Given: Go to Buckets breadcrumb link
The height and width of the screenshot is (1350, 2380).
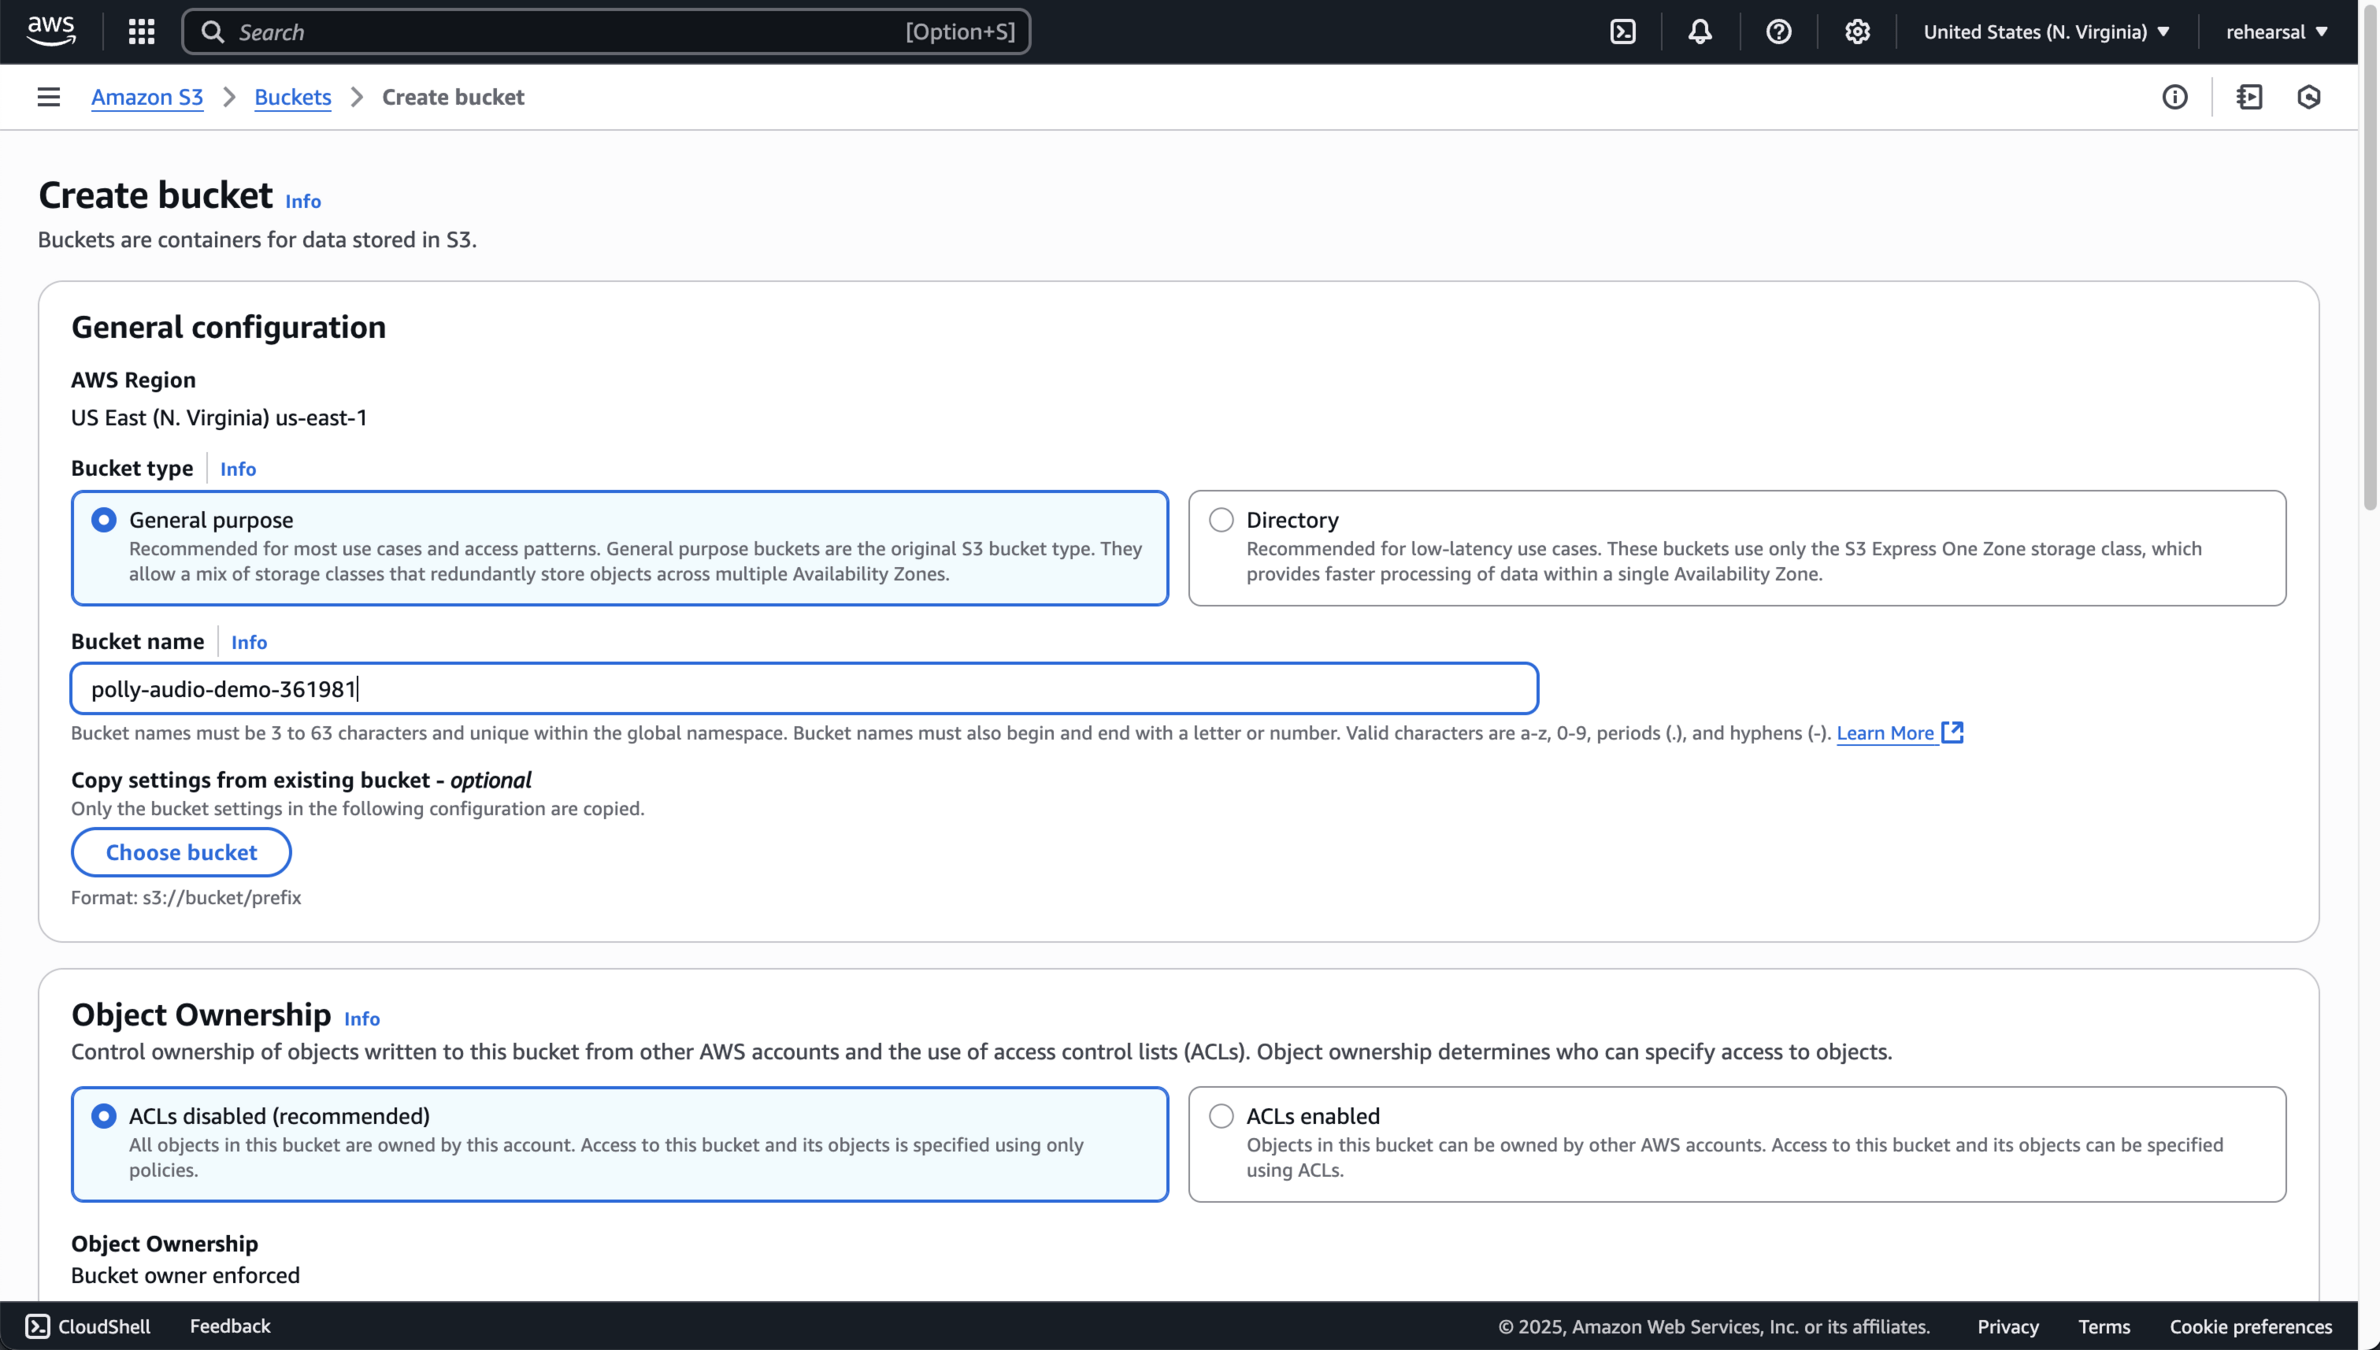Looking at the screenshot, I should [292, 97].
